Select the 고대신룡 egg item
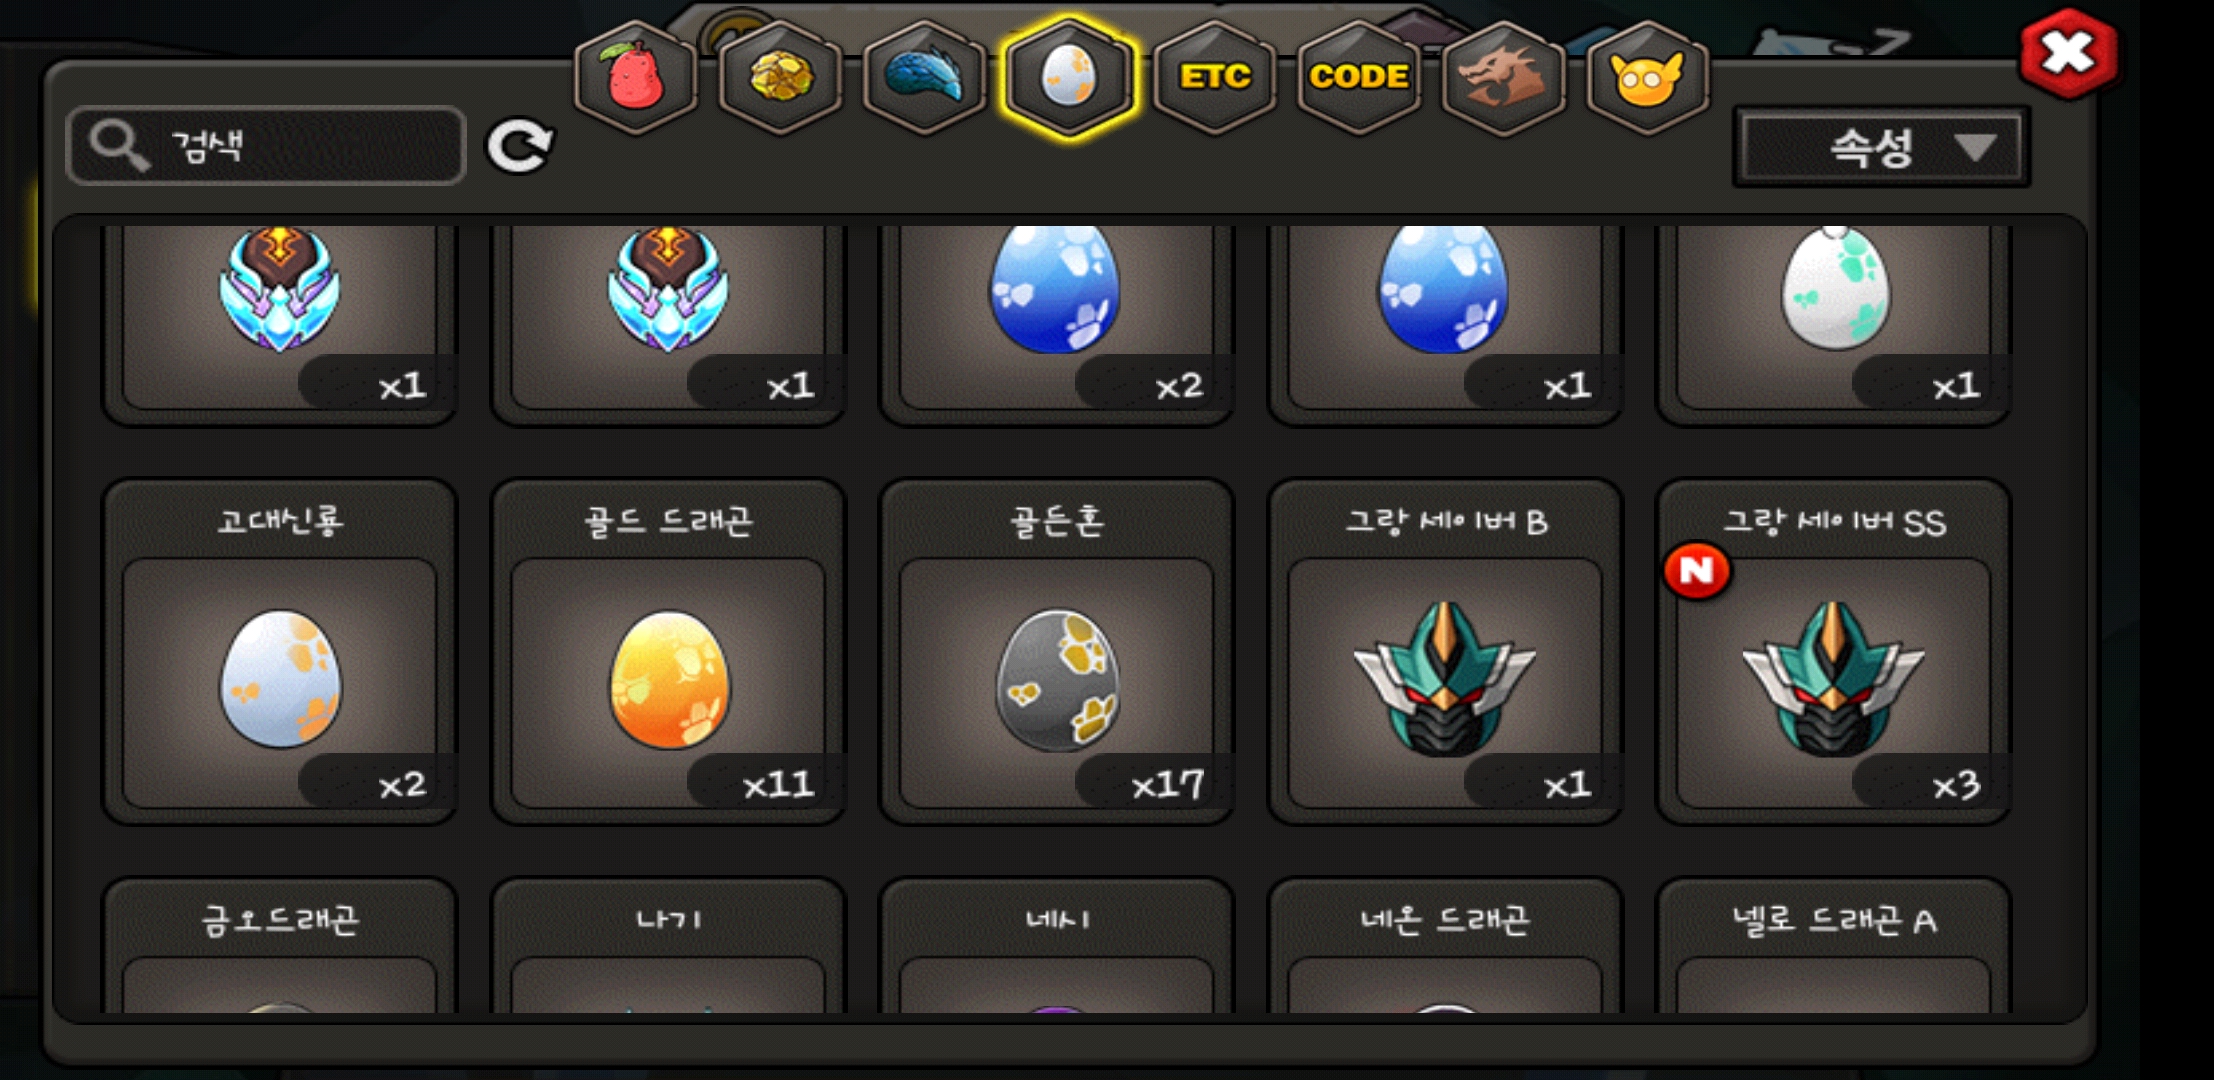The image size is (2214, 1080). [280, 652]
